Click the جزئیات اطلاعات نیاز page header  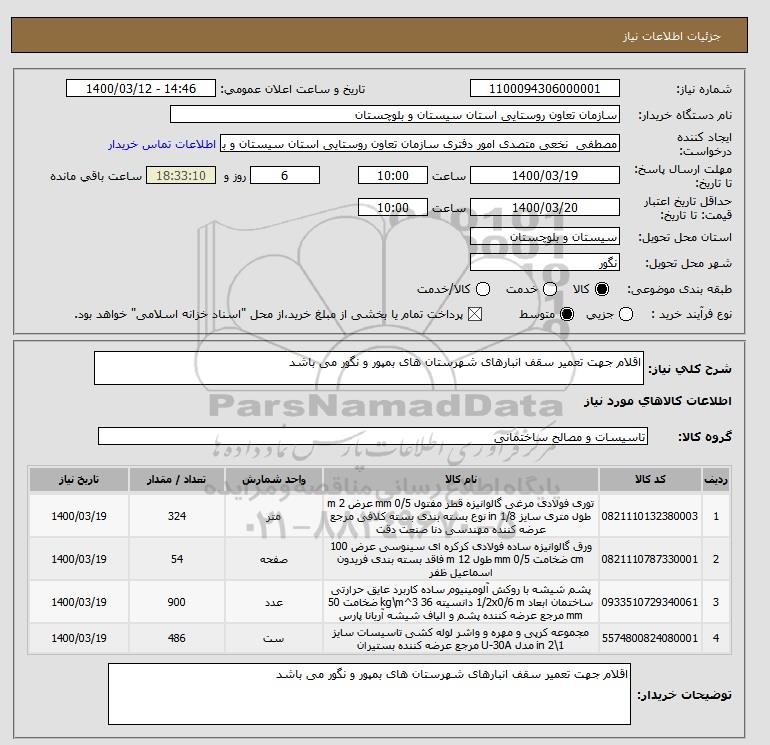pyautogui.click(x=671, y=36)
